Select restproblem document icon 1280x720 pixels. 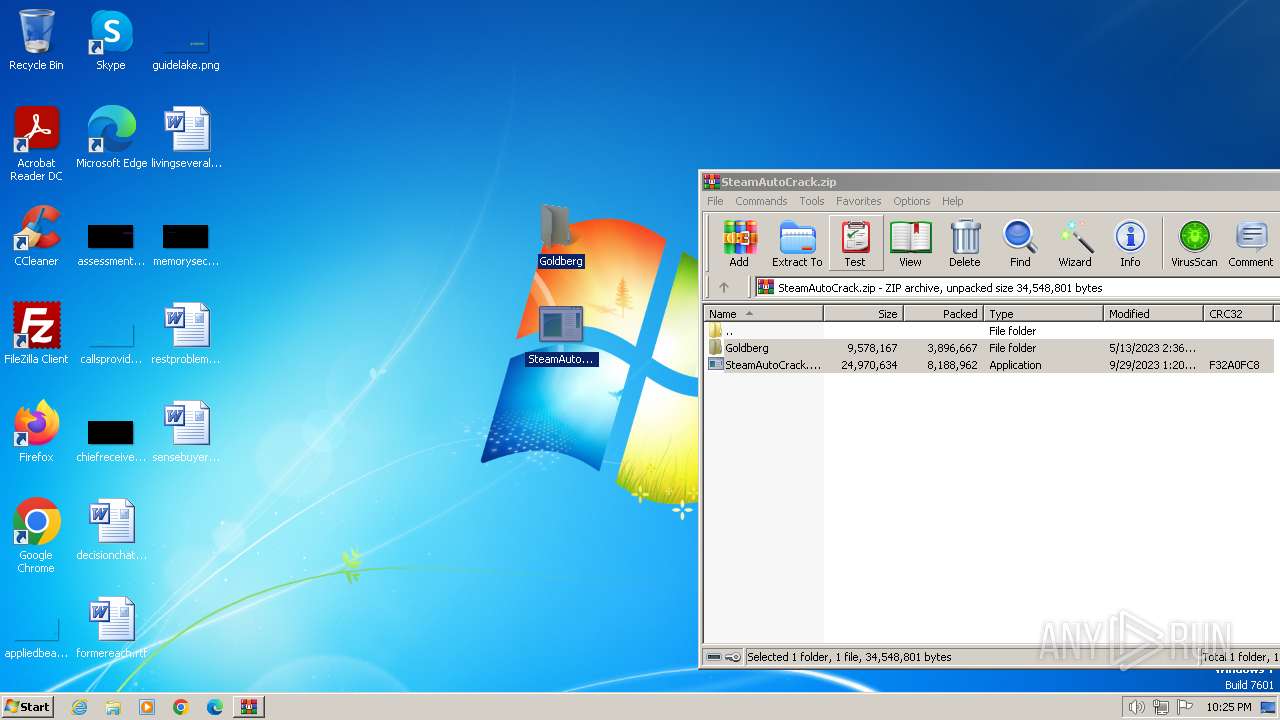click(x=186, y=334)
